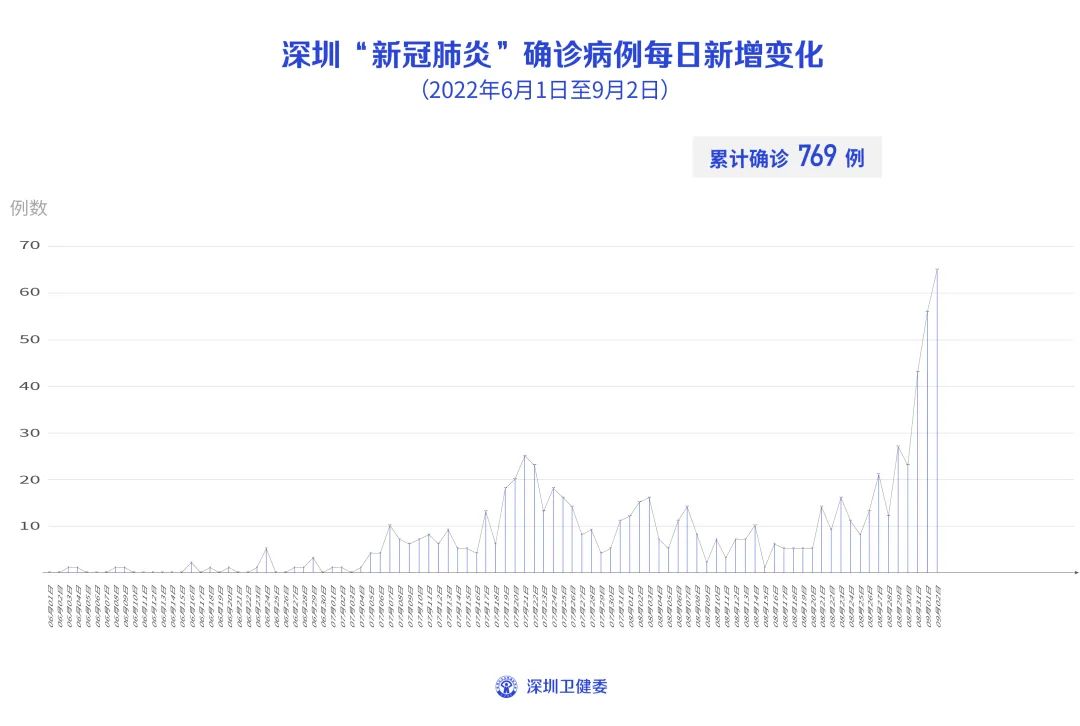Viewport: 1080px width, 726px height.
Task: Click the 累计确诊 769 例 summary box
Action: pos(786,158)
